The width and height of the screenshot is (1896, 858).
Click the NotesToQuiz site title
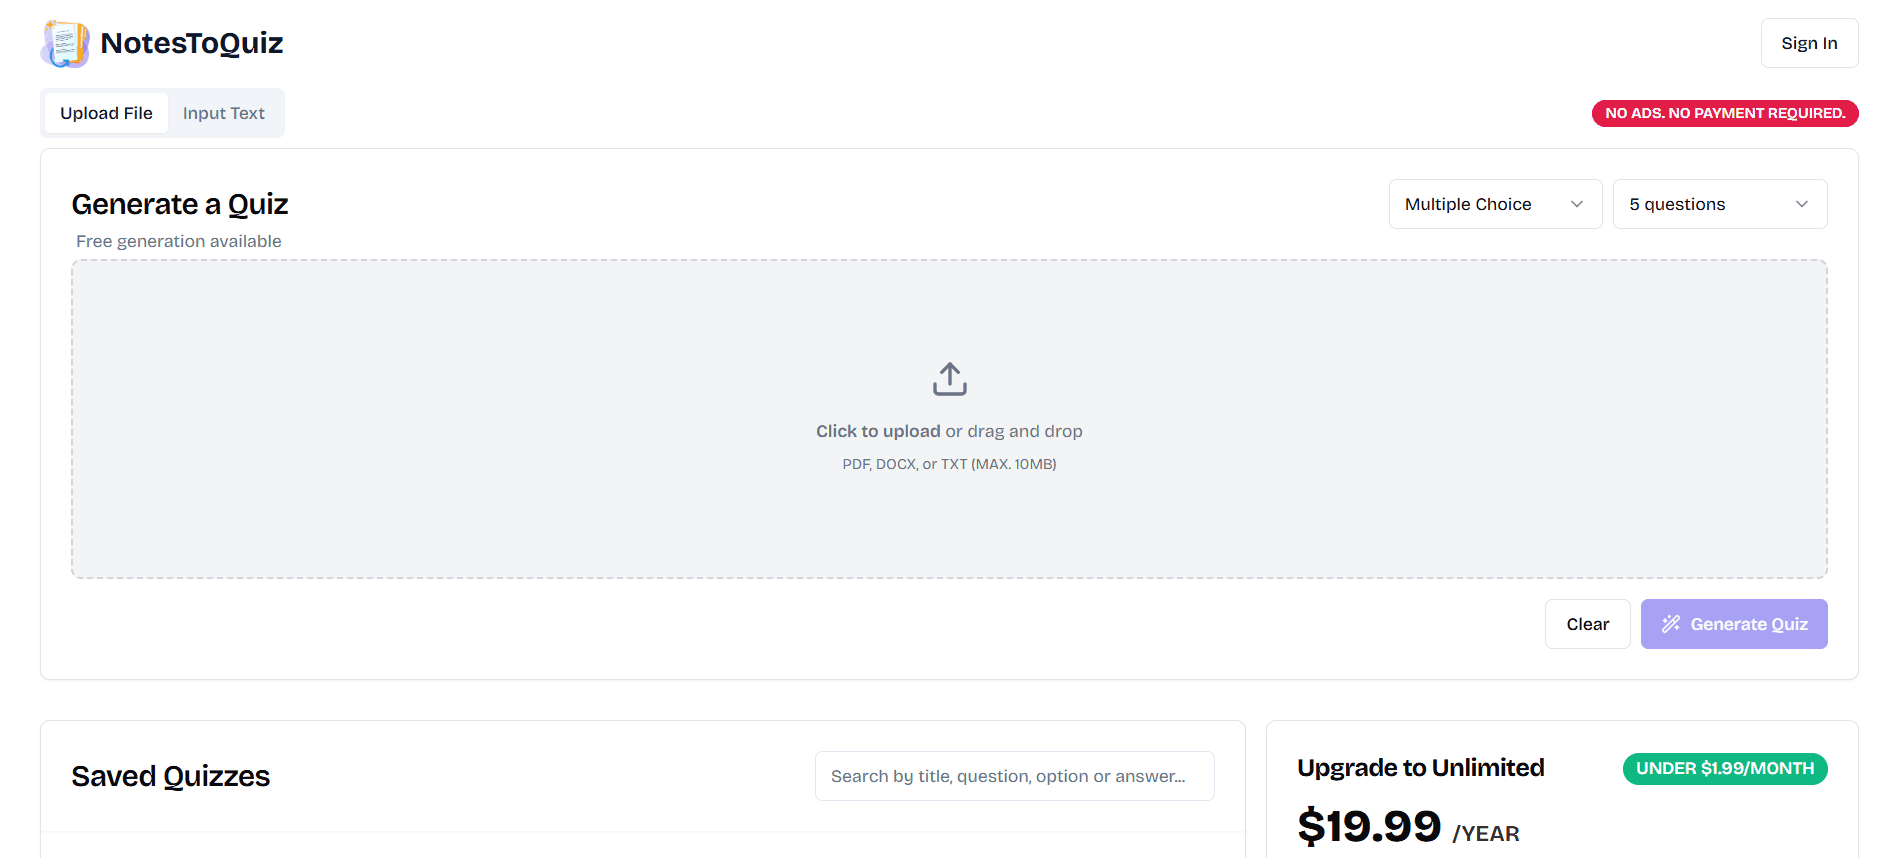[x=192, y=43]
